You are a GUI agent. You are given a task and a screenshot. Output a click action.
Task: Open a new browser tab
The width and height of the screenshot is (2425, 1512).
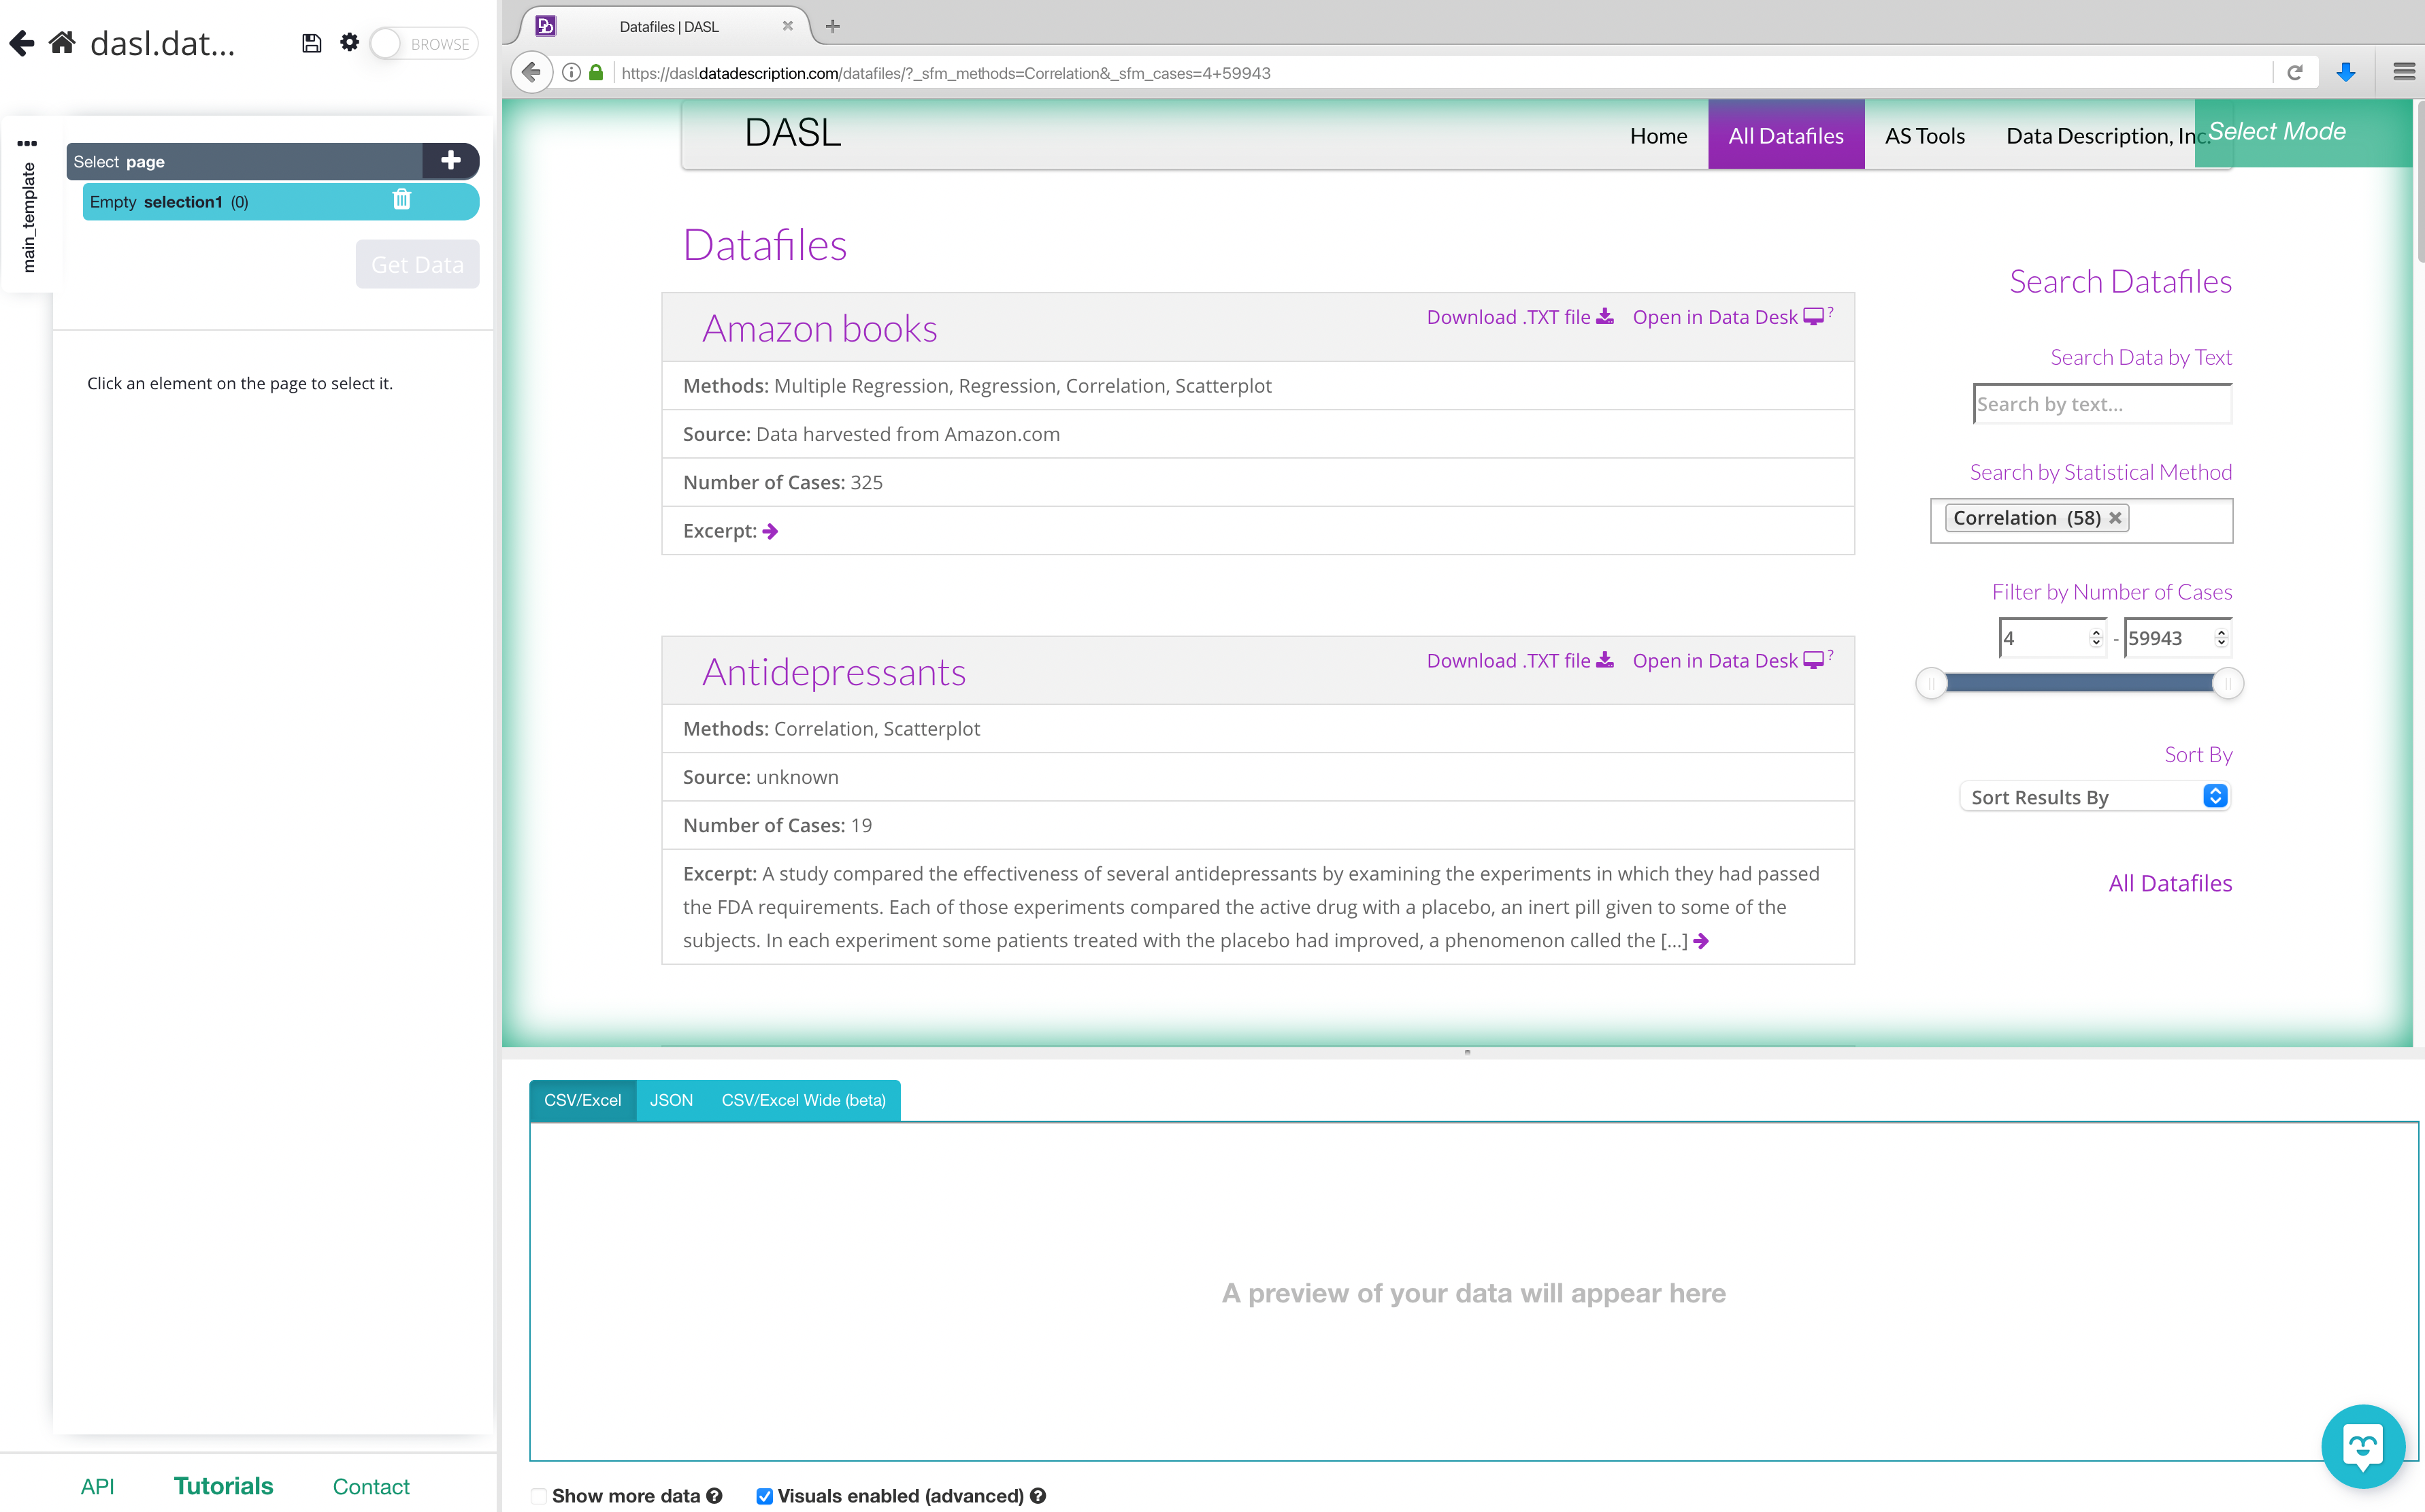tap(832, 26)
